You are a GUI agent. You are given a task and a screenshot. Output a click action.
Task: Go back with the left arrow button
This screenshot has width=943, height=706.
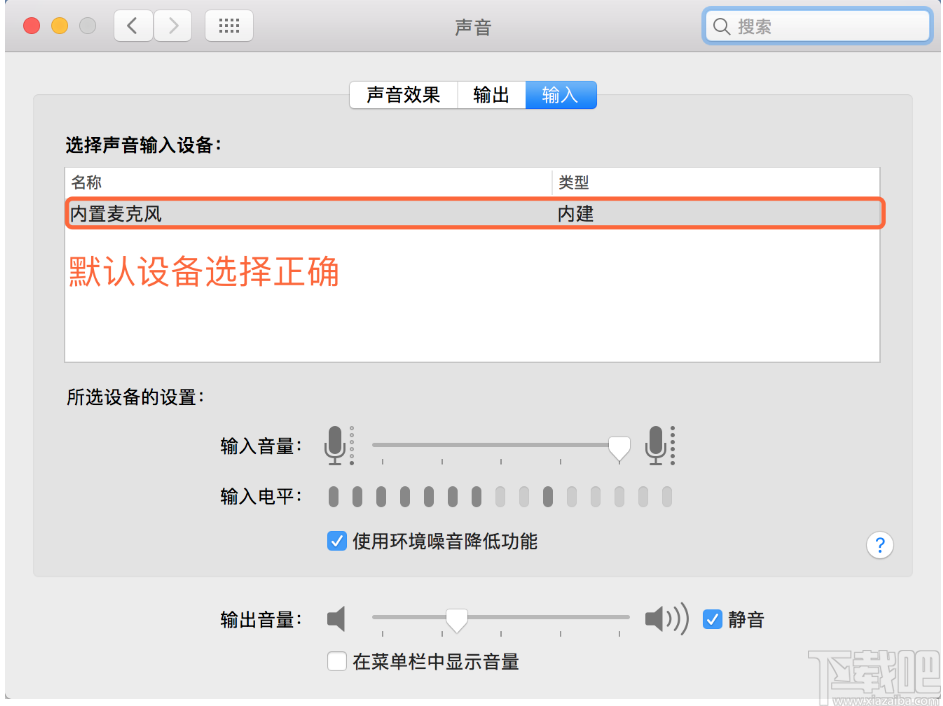tap(134, 26)
